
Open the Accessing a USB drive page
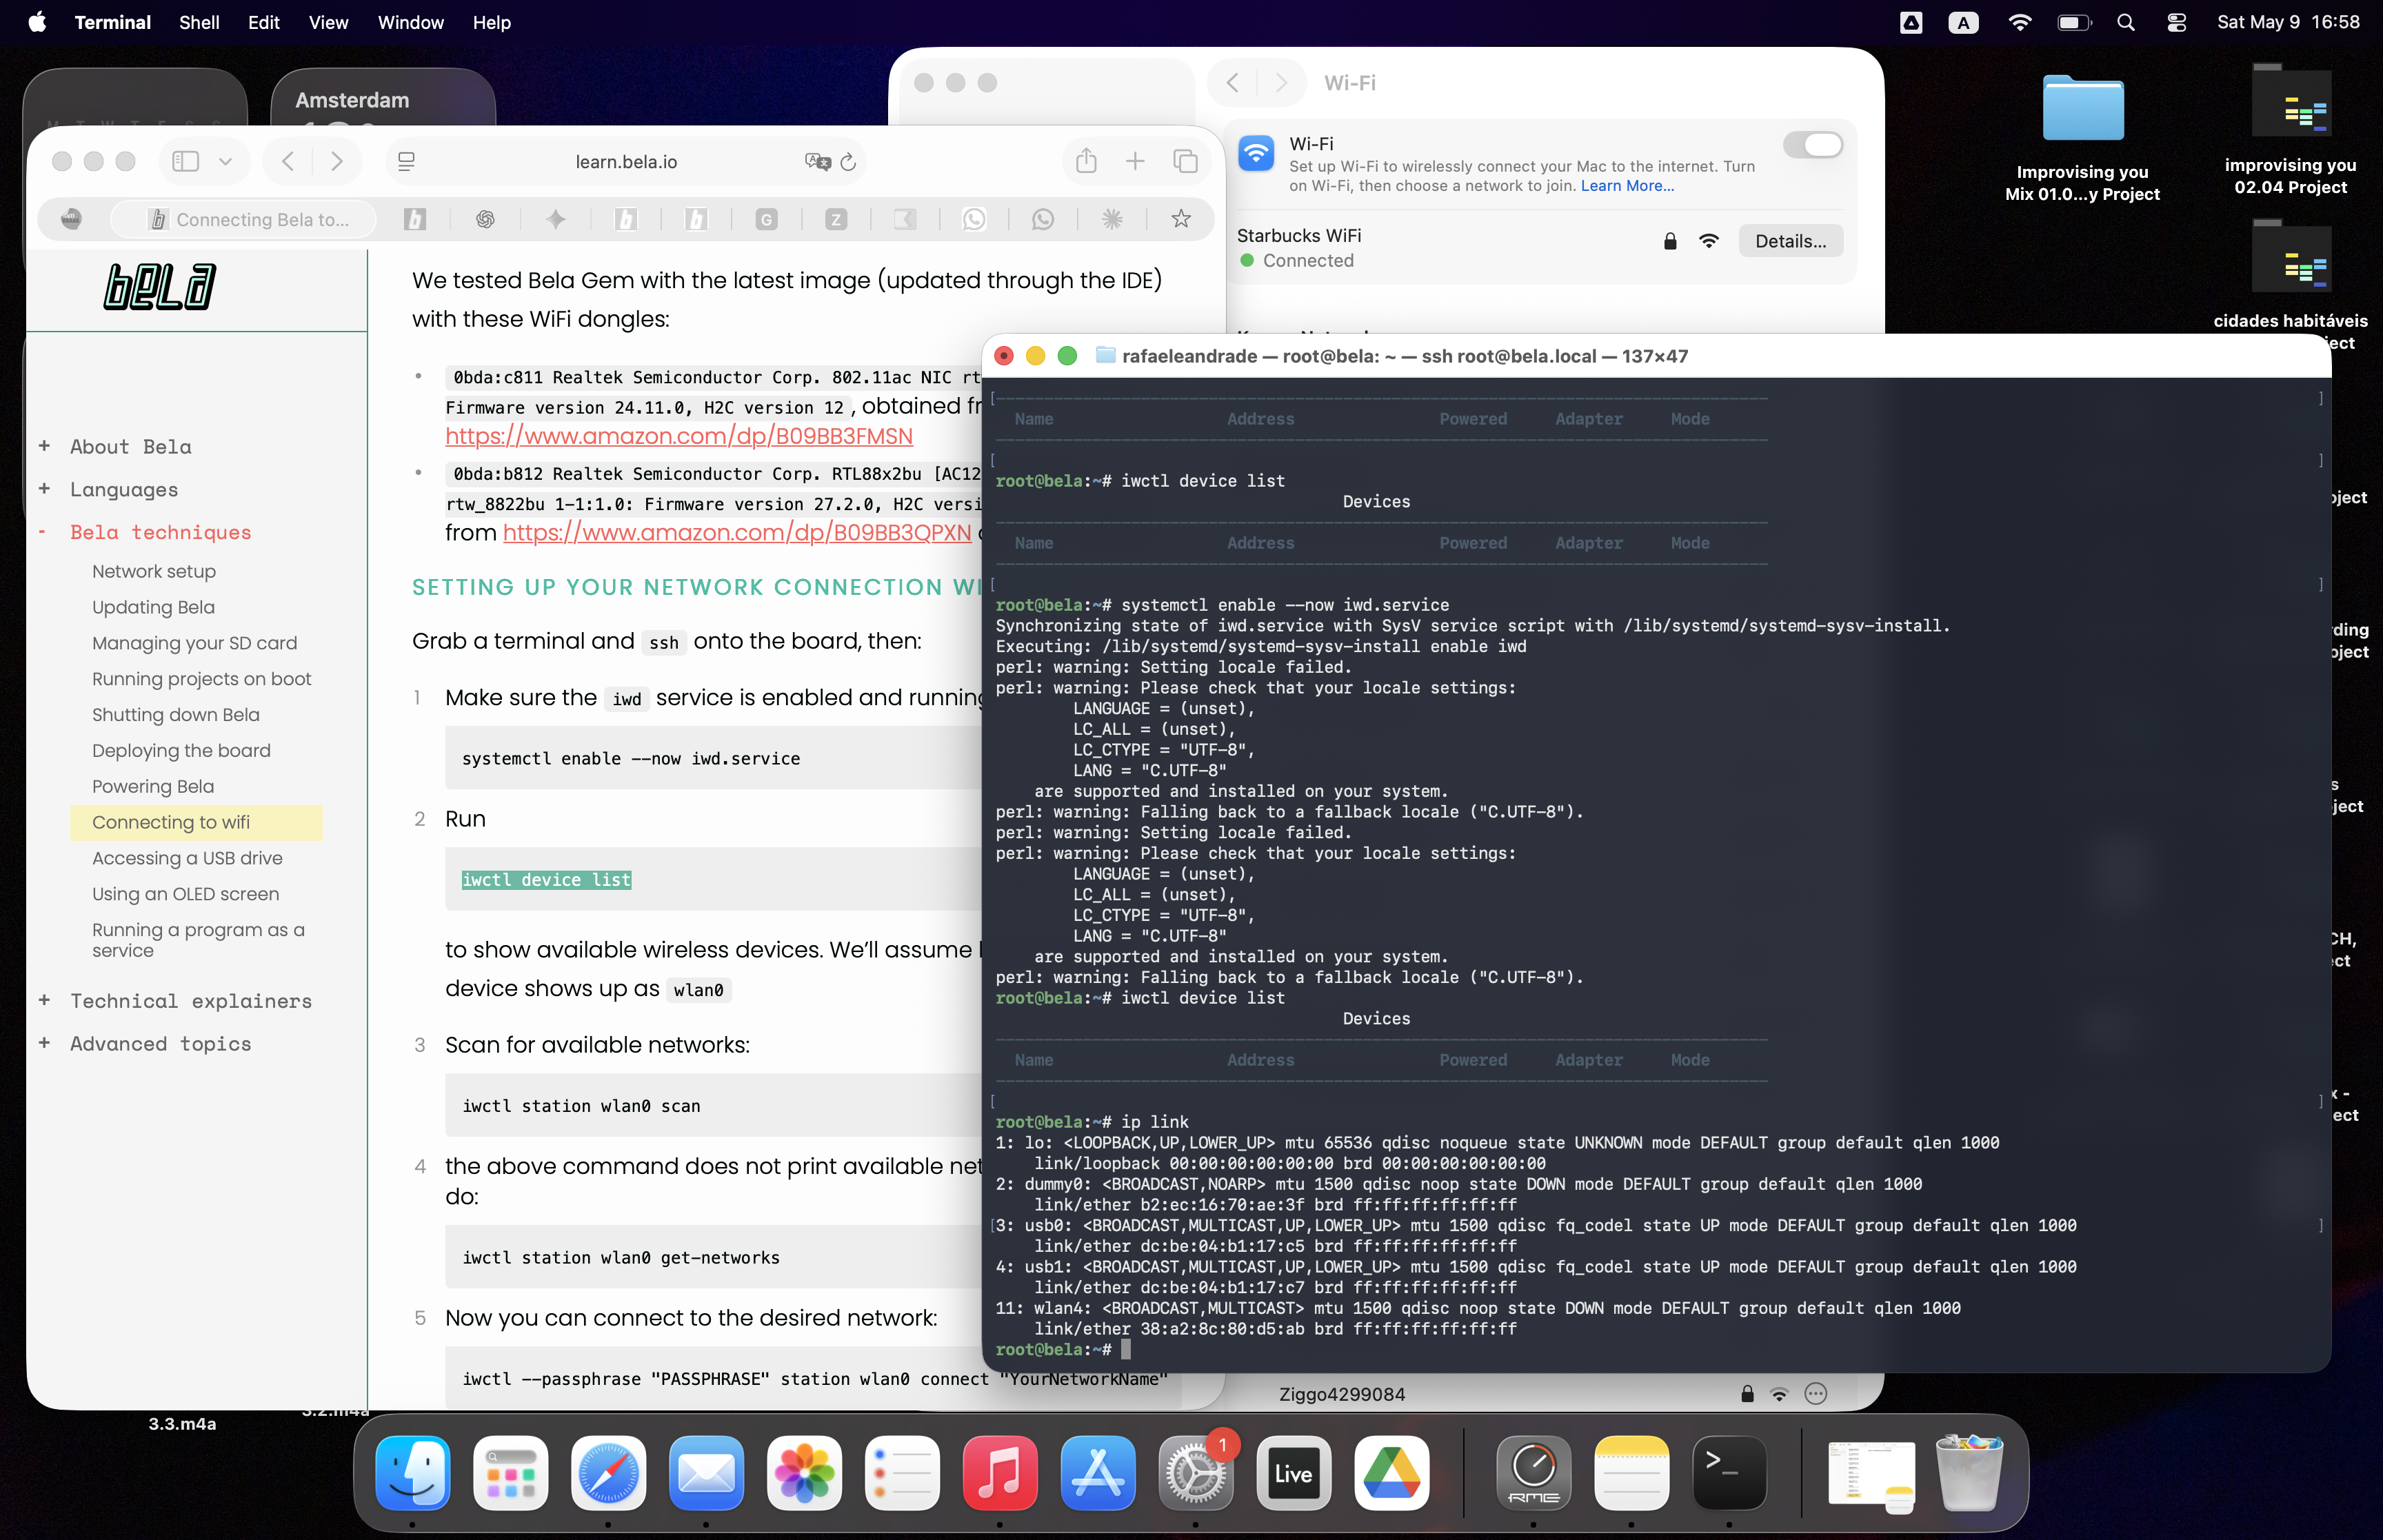(x=187, y=858)
